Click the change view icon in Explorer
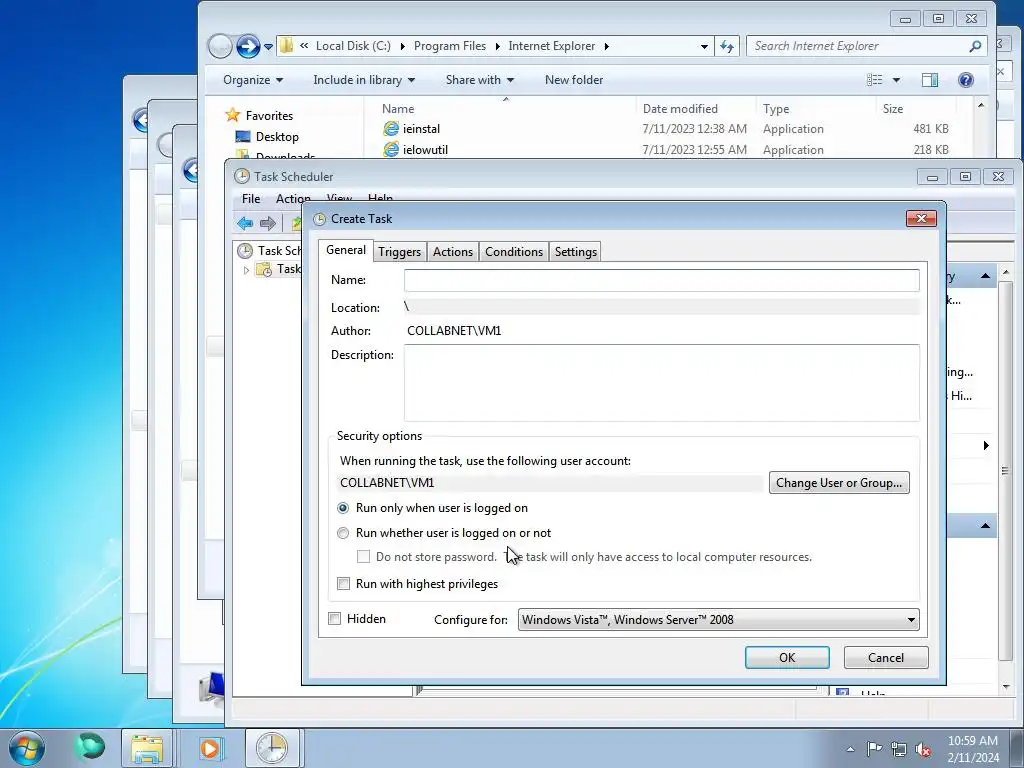The height and width of the screenshot is (768, 1024). click(x=874, y=80)
